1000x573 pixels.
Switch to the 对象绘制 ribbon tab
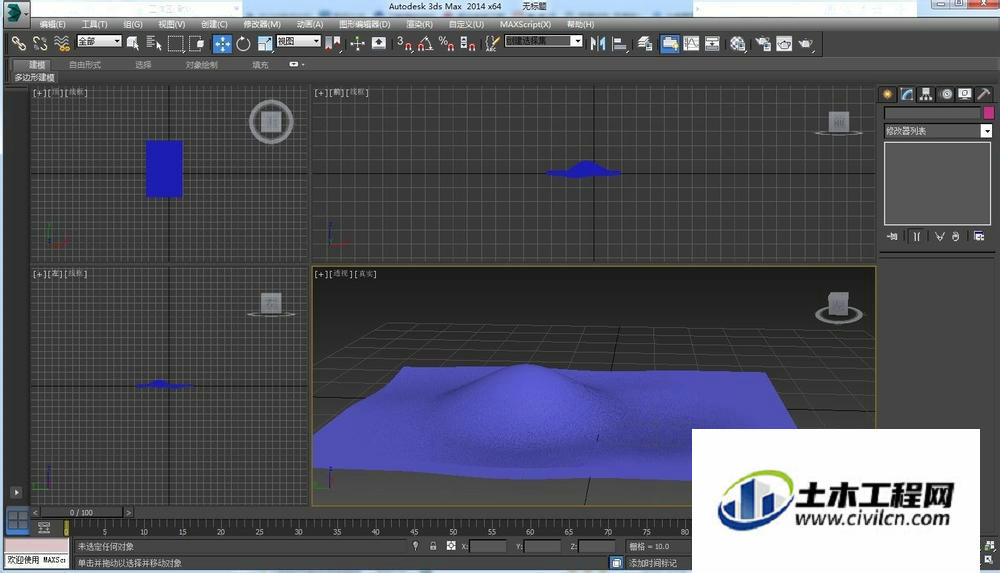[x=202, y=64]
